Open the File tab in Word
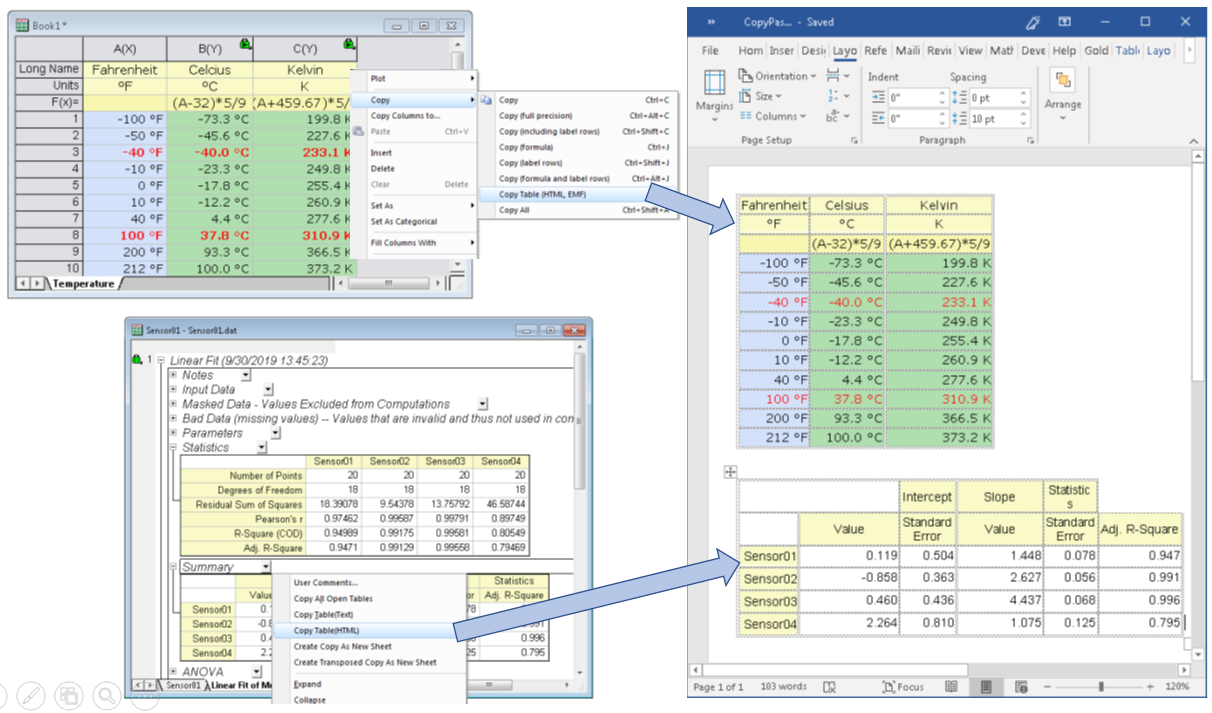The width and height of the screenshot is (1212, 713). [710, 51]
